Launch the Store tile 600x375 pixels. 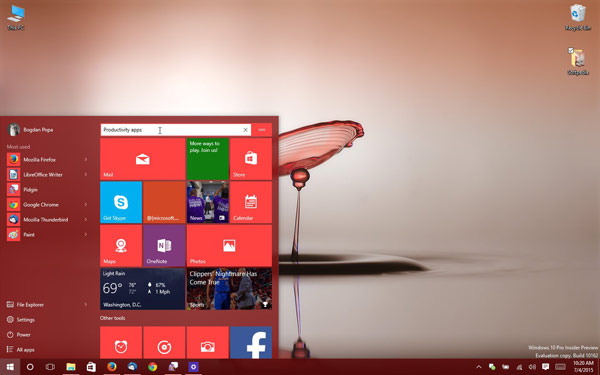pos(251,159)
